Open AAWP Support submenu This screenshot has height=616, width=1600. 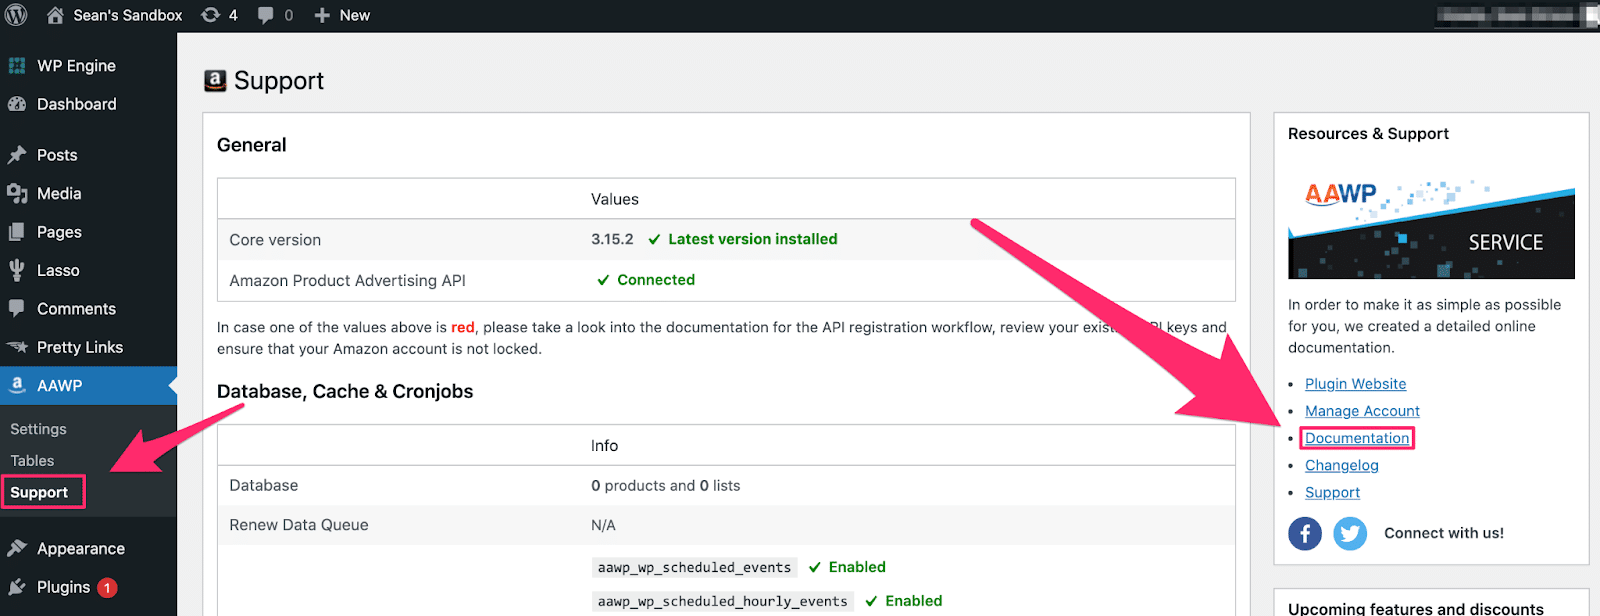39,492
